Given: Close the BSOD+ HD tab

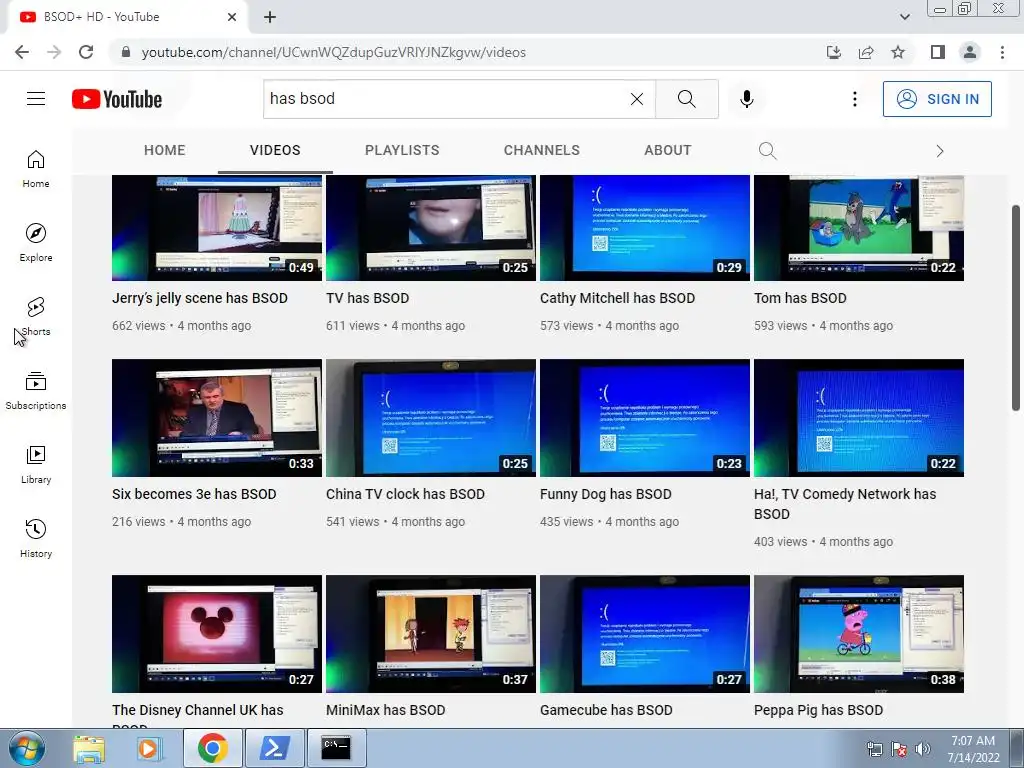Looking at the screenshot, I should pyautogui.click(x=232, y=17).
